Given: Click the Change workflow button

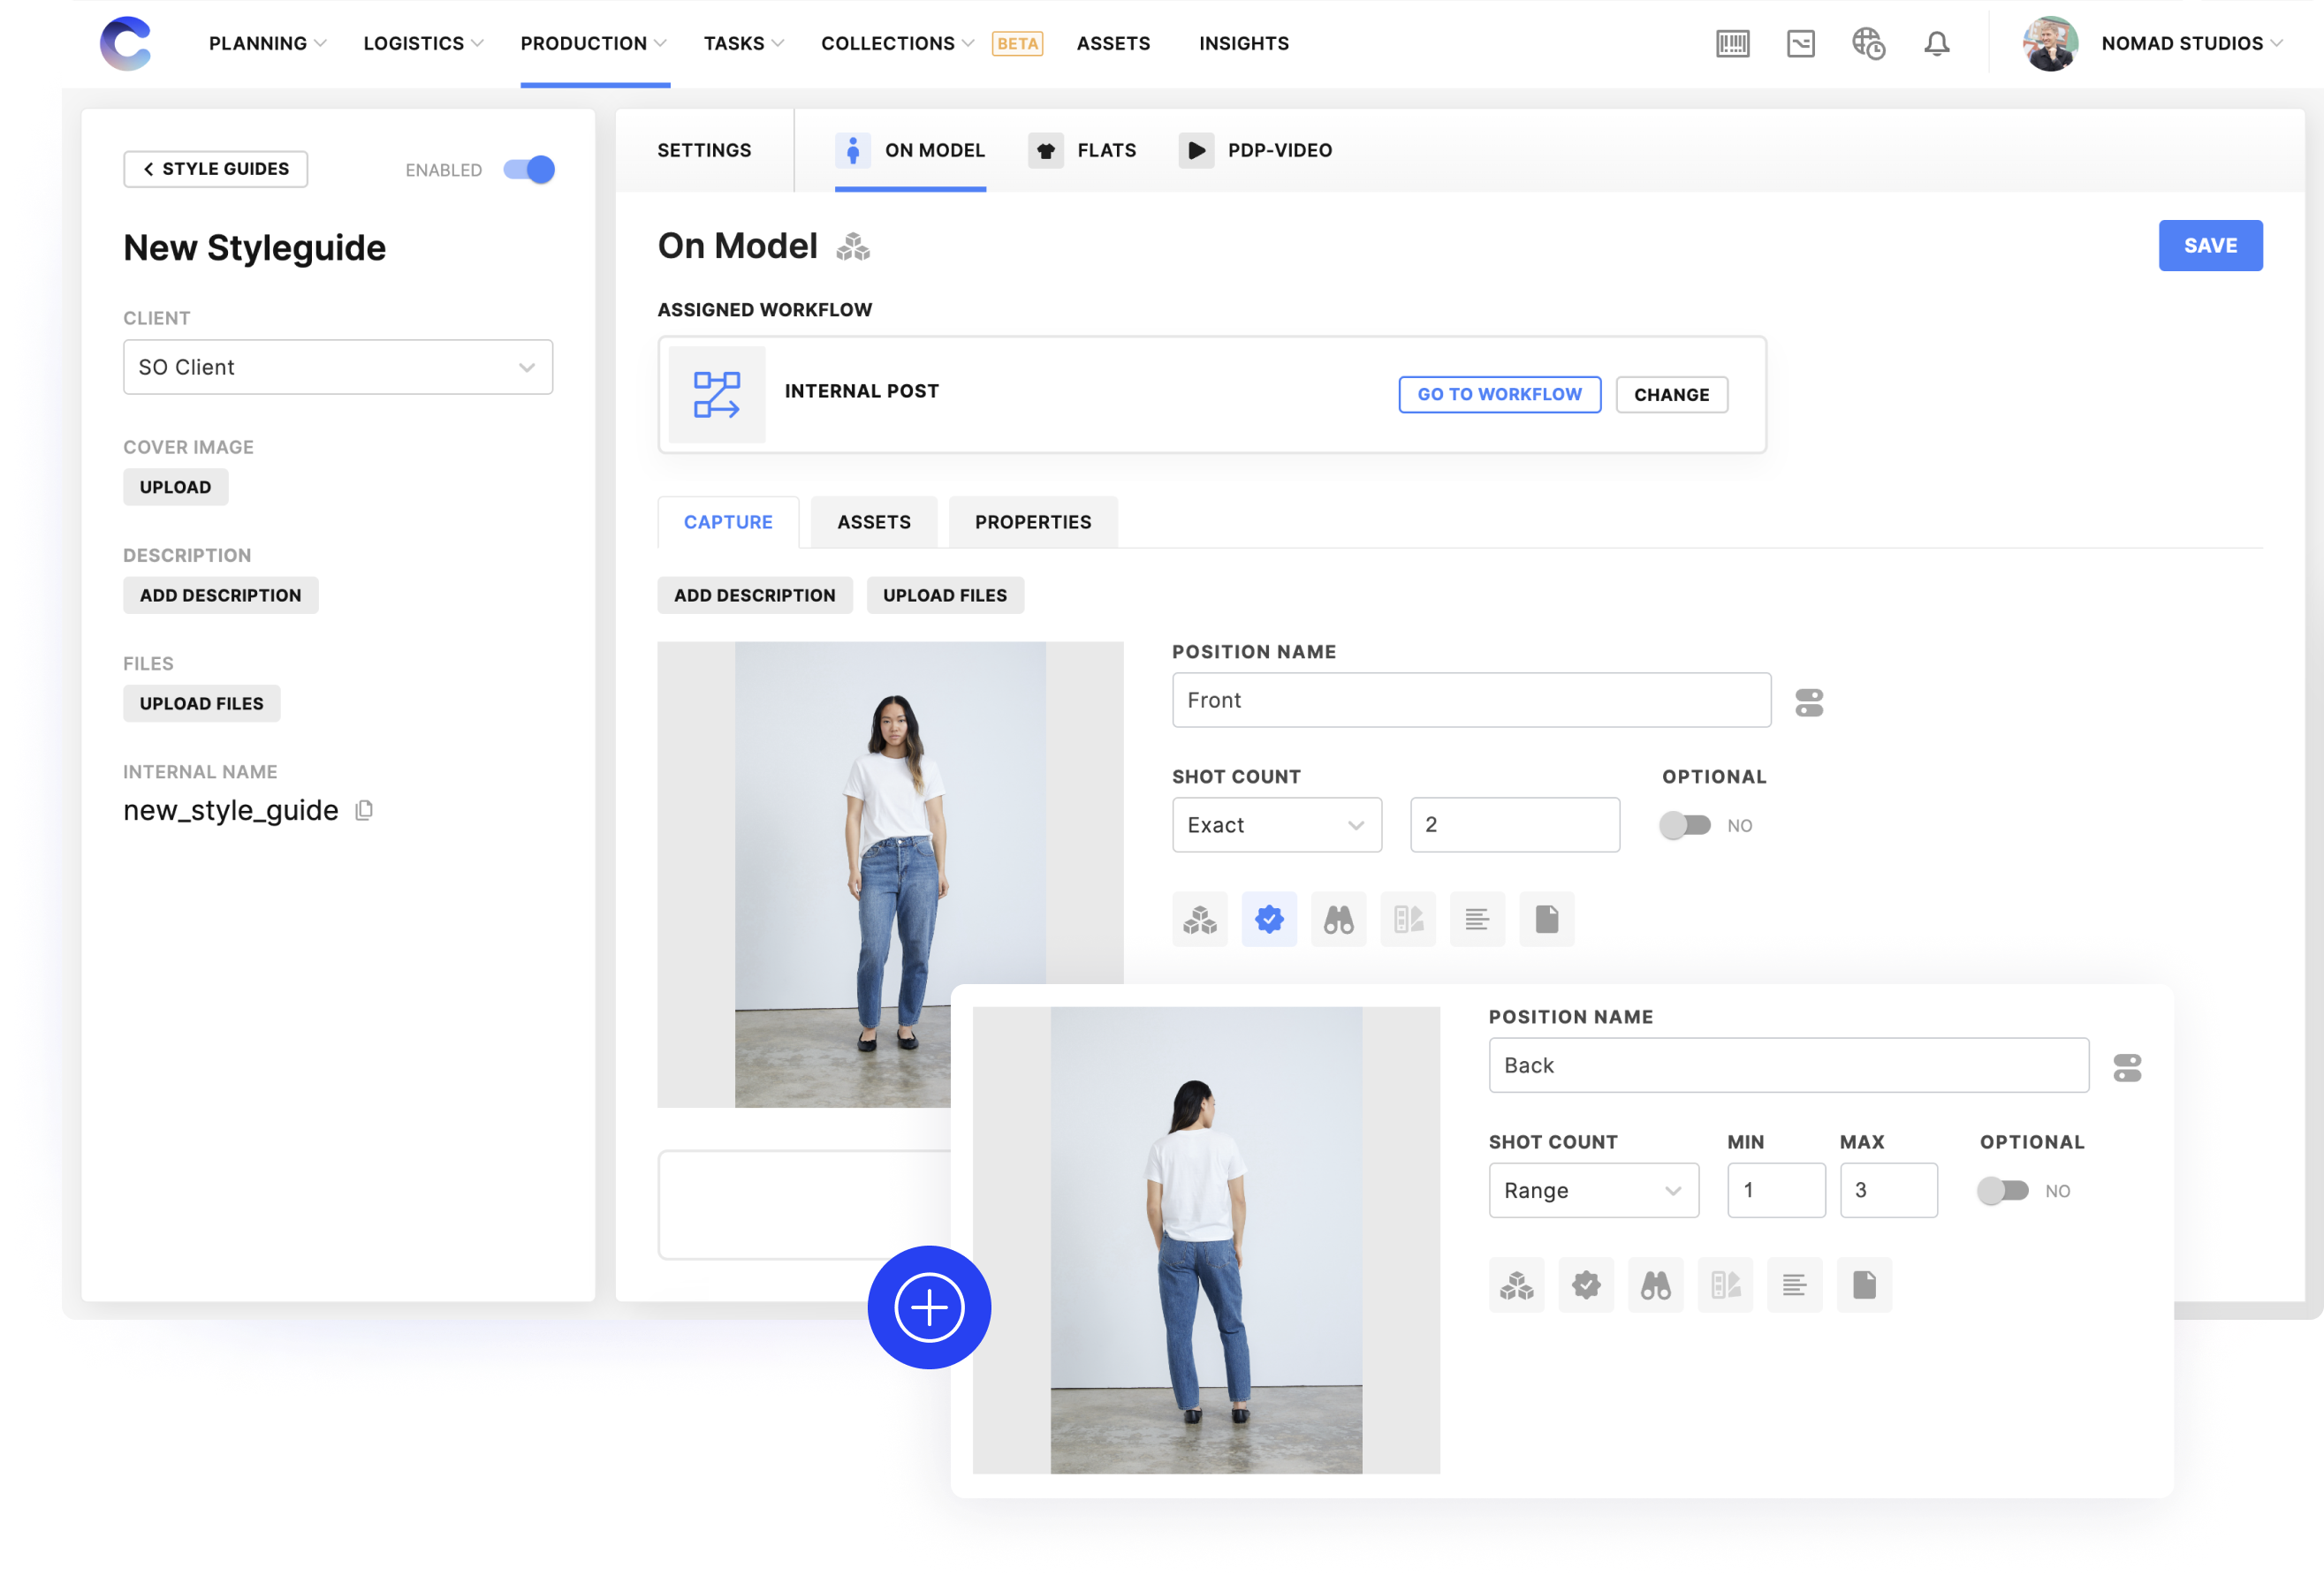Looking at the screenshot, I should 1671,392.
